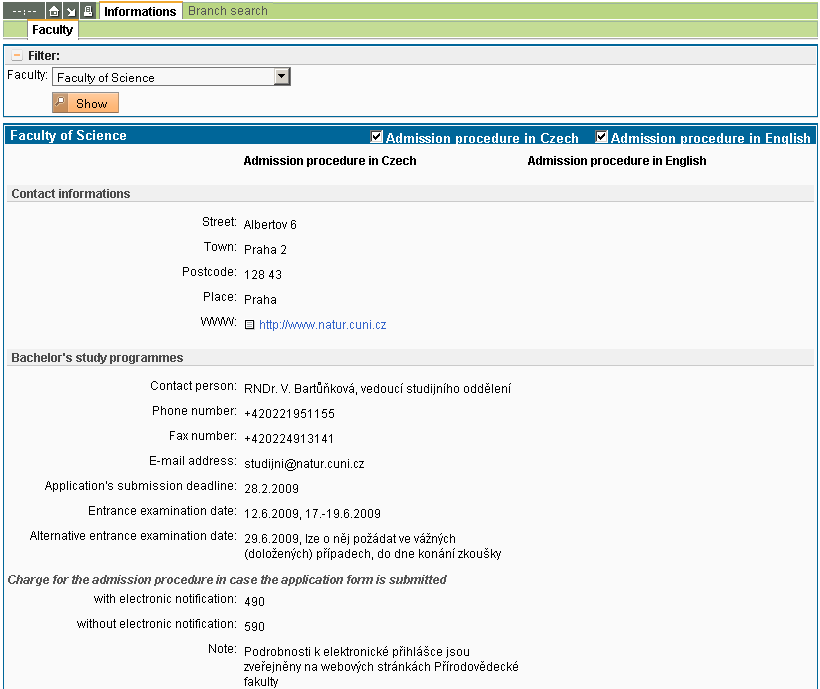Collapse the Filter section
820x689 pixels.
coord(17,55)
